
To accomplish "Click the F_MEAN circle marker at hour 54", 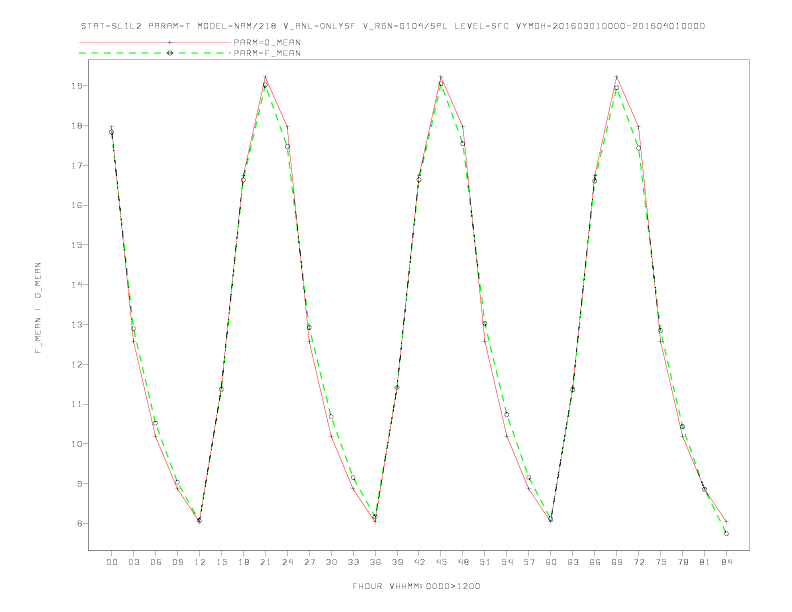I will click(x=507, y=415).
